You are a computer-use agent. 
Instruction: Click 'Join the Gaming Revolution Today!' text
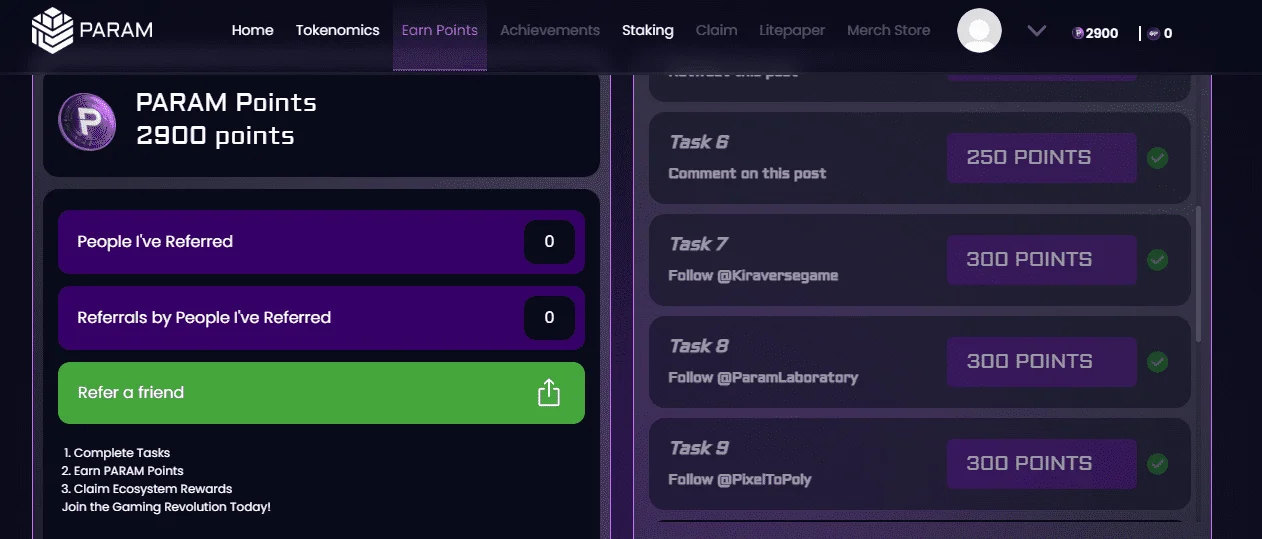[166, 507]
